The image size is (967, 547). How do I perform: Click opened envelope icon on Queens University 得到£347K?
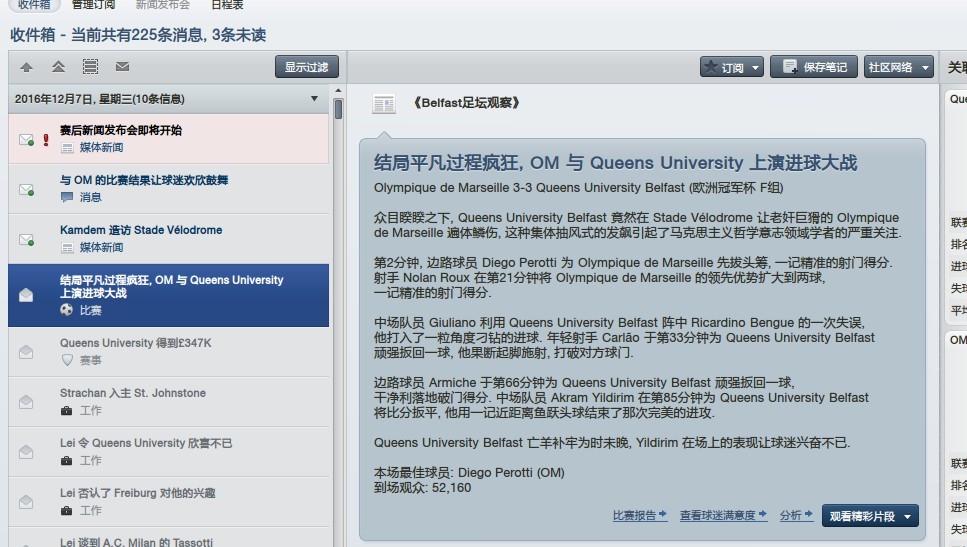26,351
